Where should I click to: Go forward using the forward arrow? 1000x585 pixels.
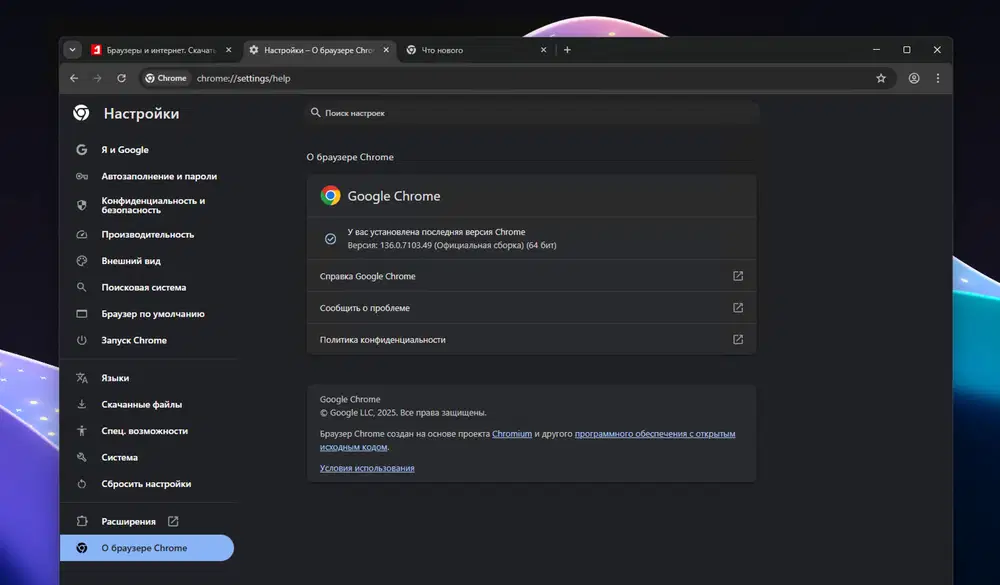98,78
